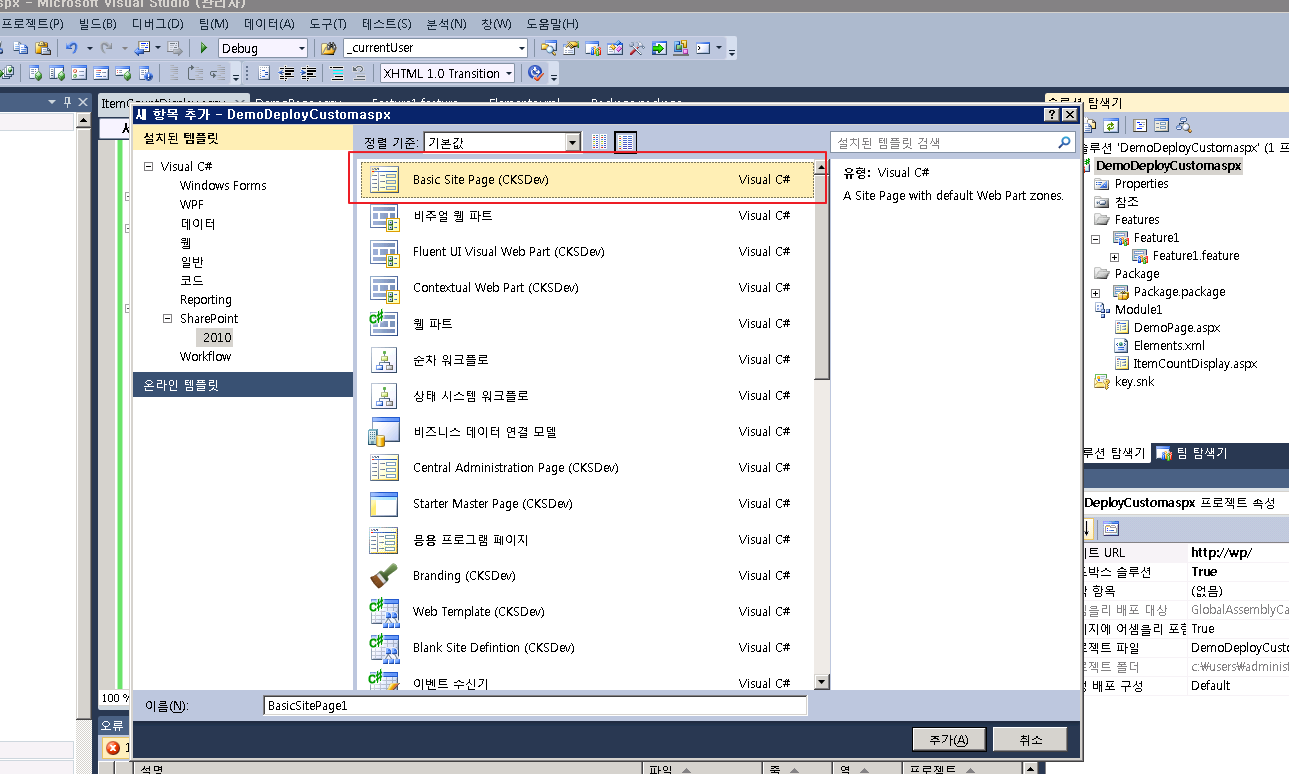Screen dimensions: 1289x774
Task: Collapse the Visual C# tree node
Action: tap(149, 167)
